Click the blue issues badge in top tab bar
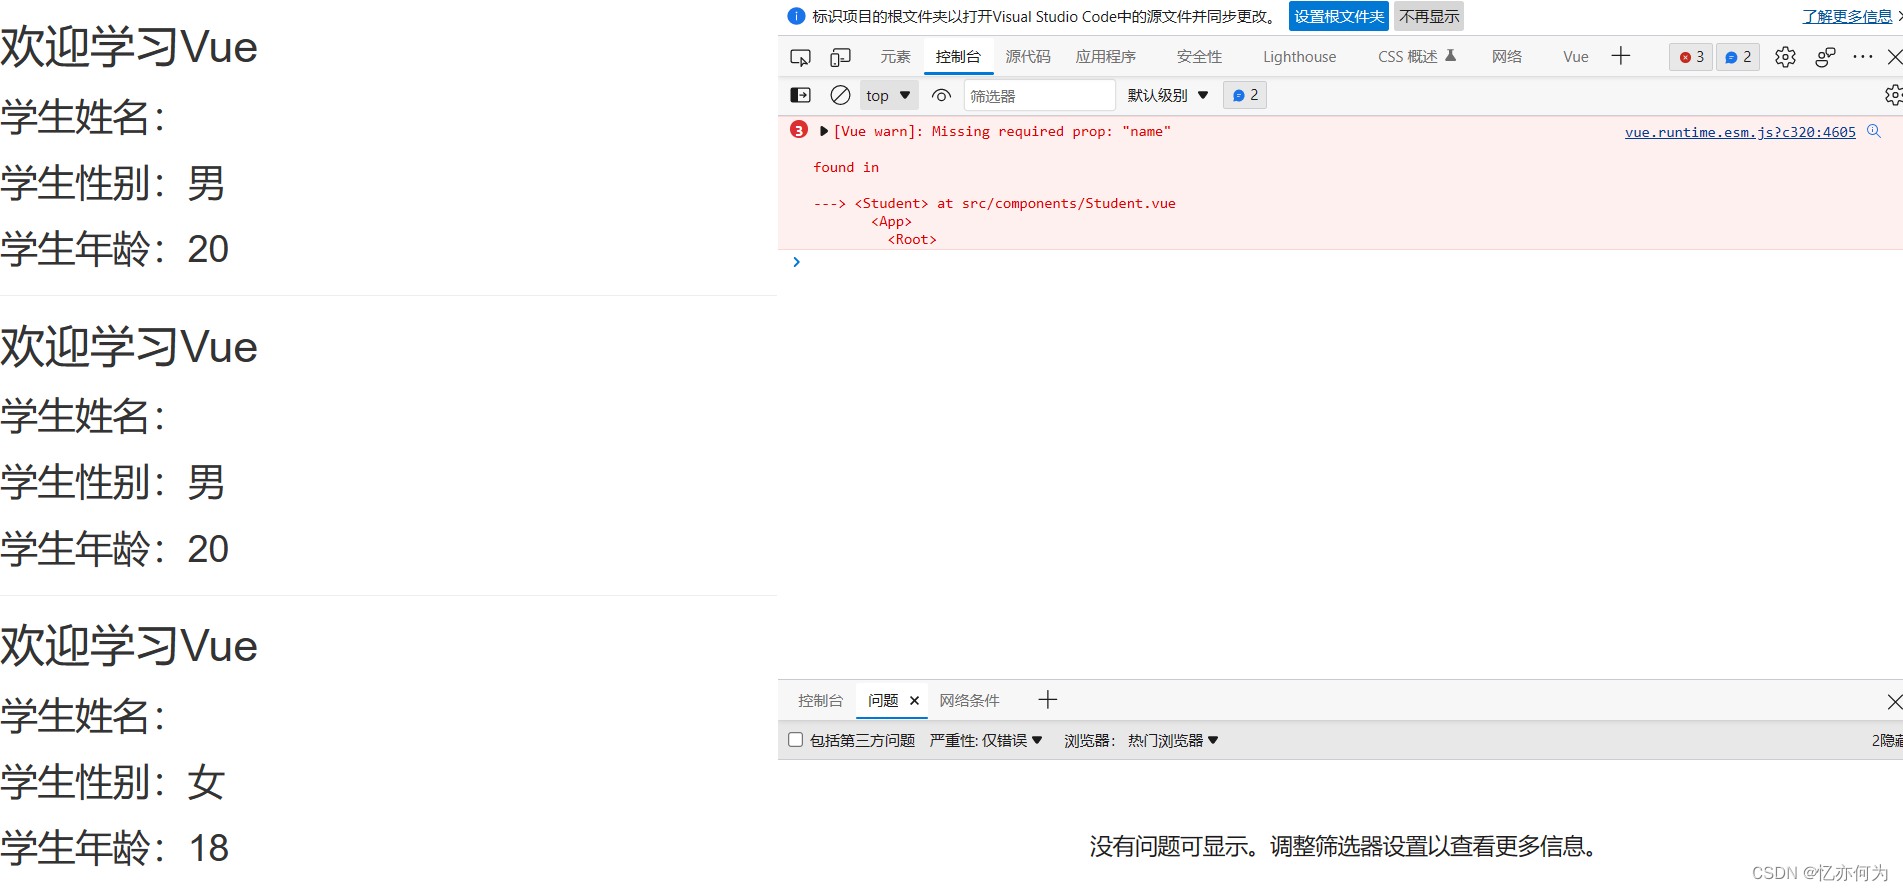Viewport: 1903px width, 891px height. (1738, 57)
